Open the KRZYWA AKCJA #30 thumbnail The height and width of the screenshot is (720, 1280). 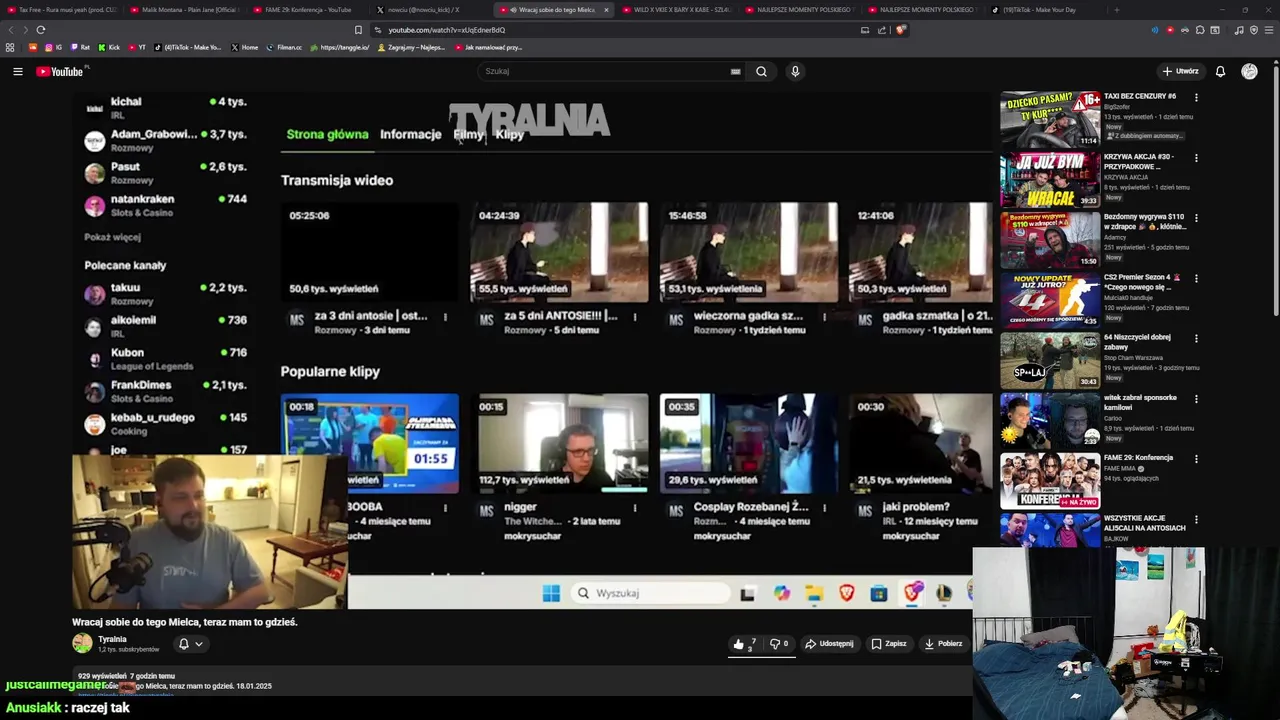(x=1050, y=180)
